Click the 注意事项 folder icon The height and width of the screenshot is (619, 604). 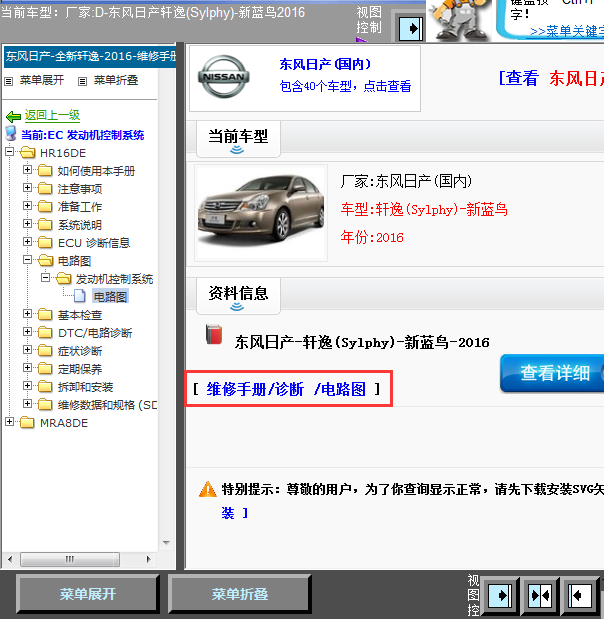(x=45, y=189)
